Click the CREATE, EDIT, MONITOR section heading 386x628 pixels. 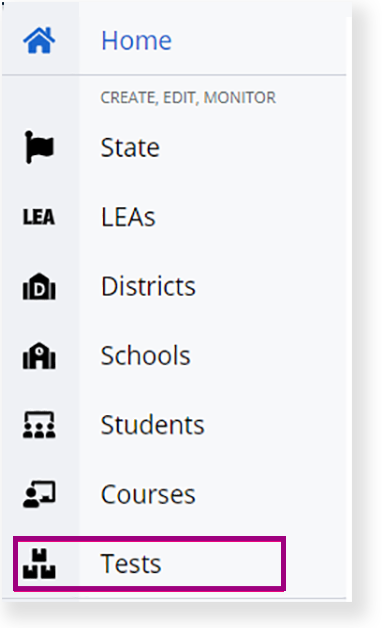(x=188, y=98)
